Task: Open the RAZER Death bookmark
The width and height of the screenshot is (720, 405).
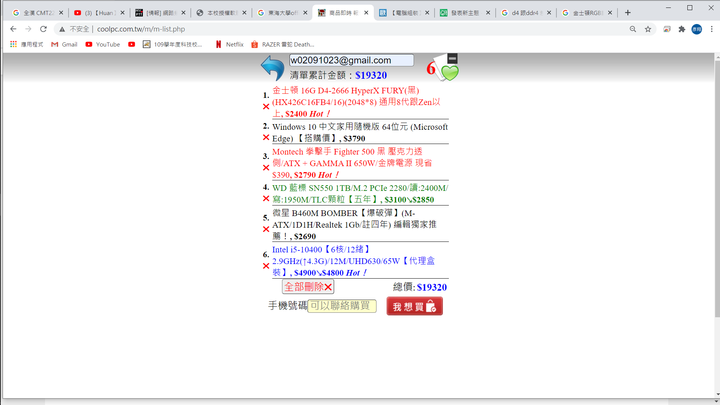Action: coord(283,45)
